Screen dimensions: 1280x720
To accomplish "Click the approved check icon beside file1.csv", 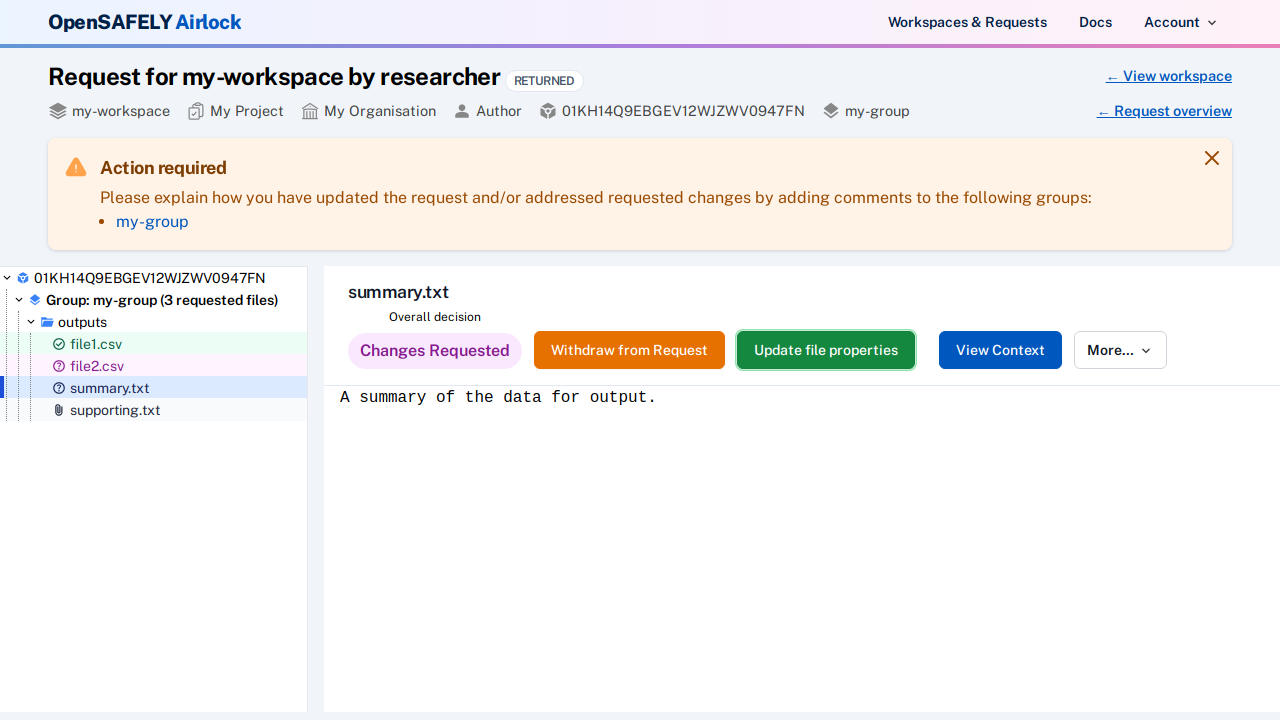I will coord(59,344).
